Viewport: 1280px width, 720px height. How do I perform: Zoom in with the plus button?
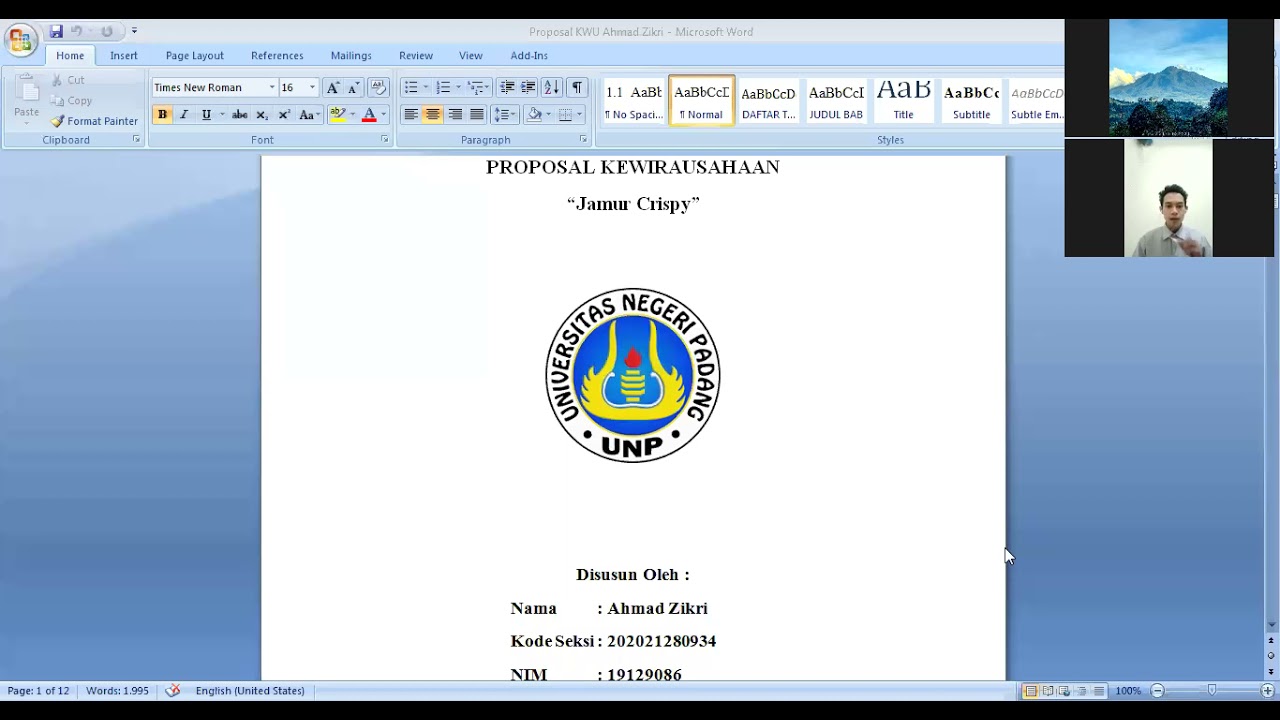(1267, 691)
